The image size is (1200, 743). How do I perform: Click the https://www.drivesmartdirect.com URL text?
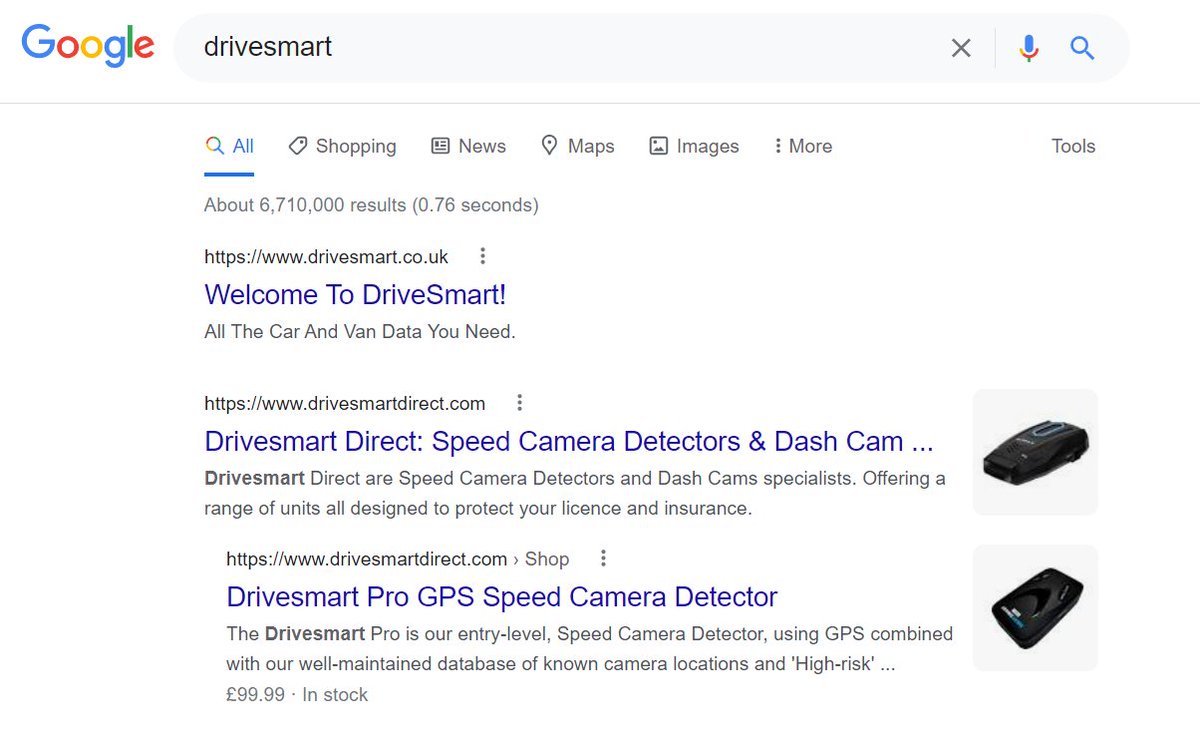pyautogui.click(x=345, y=404)
